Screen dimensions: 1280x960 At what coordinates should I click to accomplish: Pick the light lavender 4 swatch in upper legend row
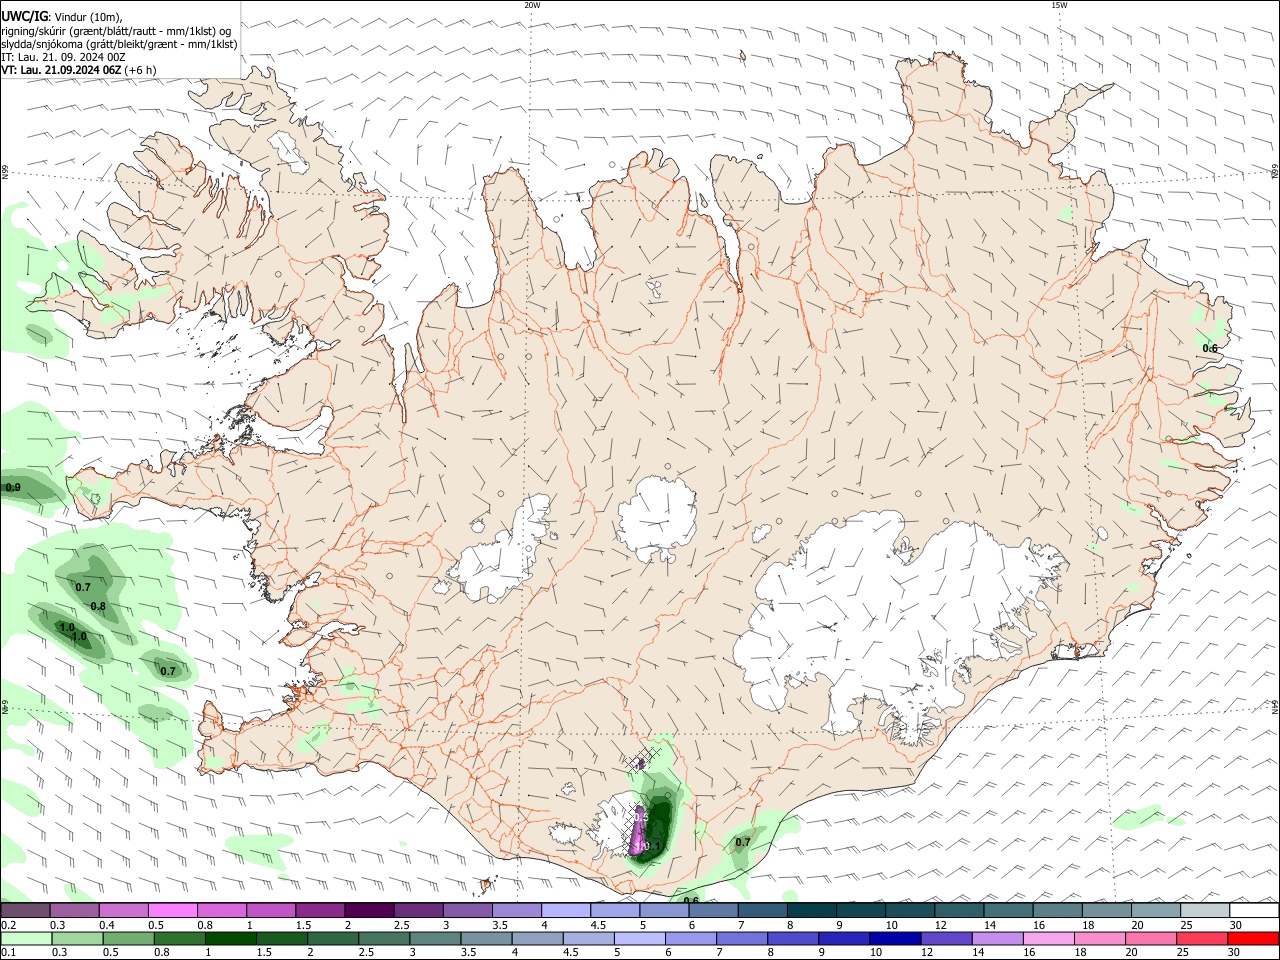click(565, 911)
